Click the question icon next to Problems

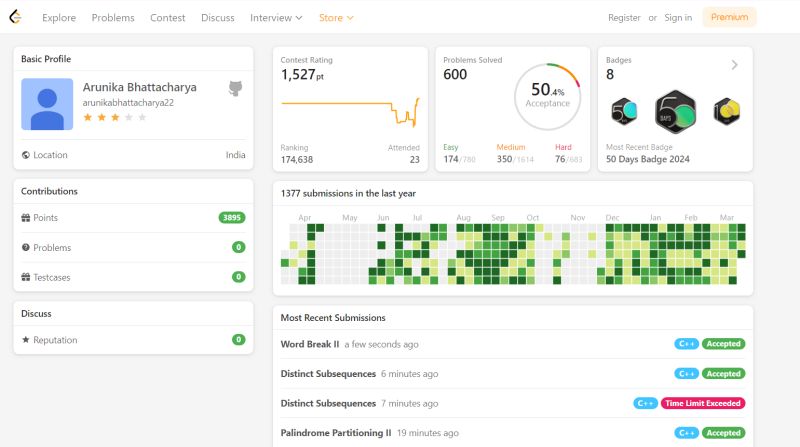(x=26, y=247)
